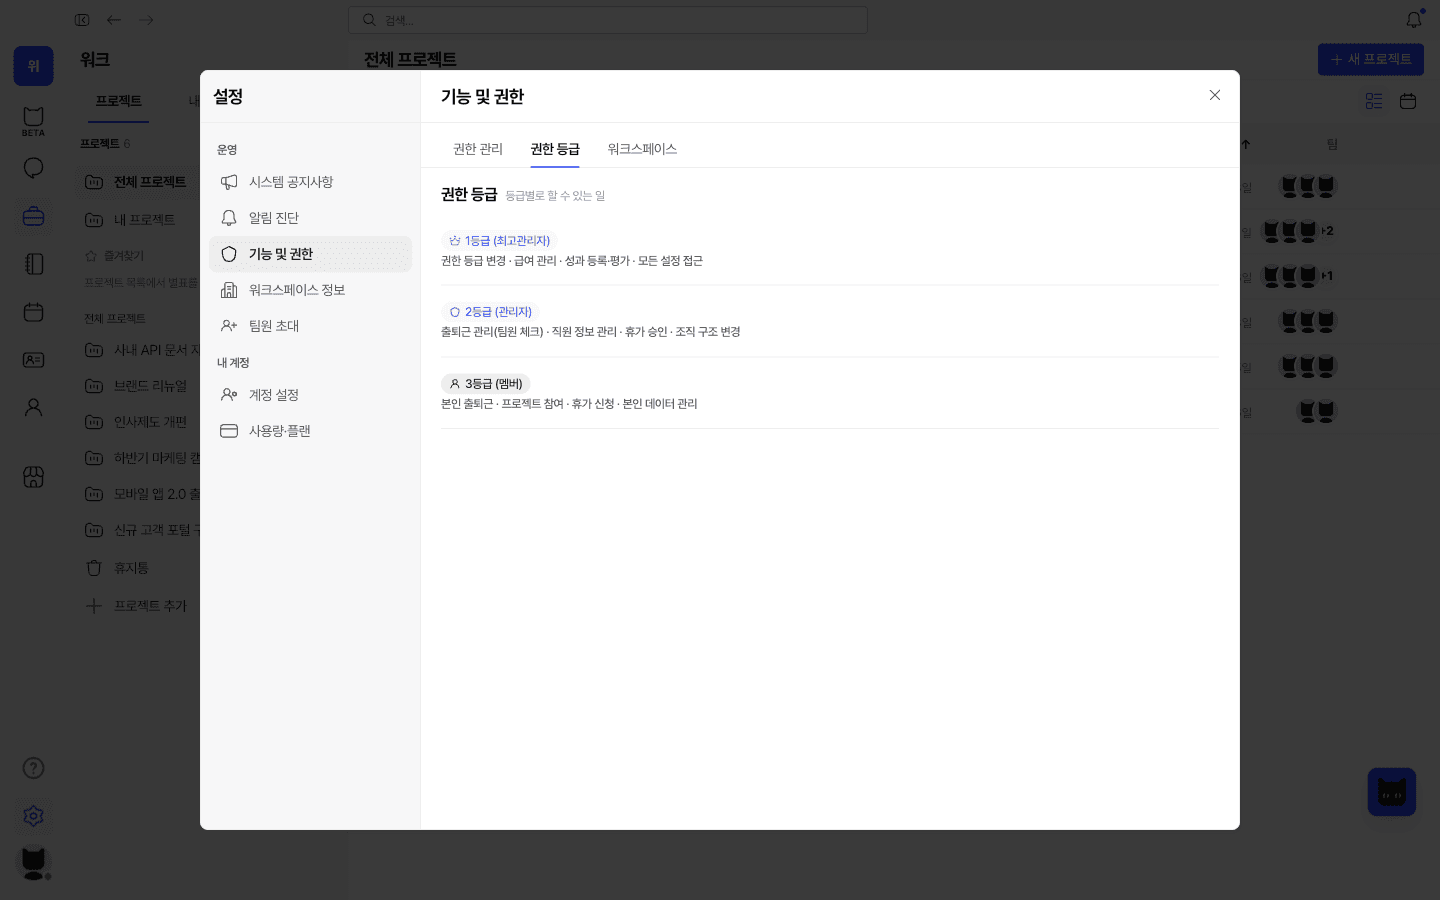Switch to list view icon
This screenshot has height=900, width=1440.
pos(1374,101)
